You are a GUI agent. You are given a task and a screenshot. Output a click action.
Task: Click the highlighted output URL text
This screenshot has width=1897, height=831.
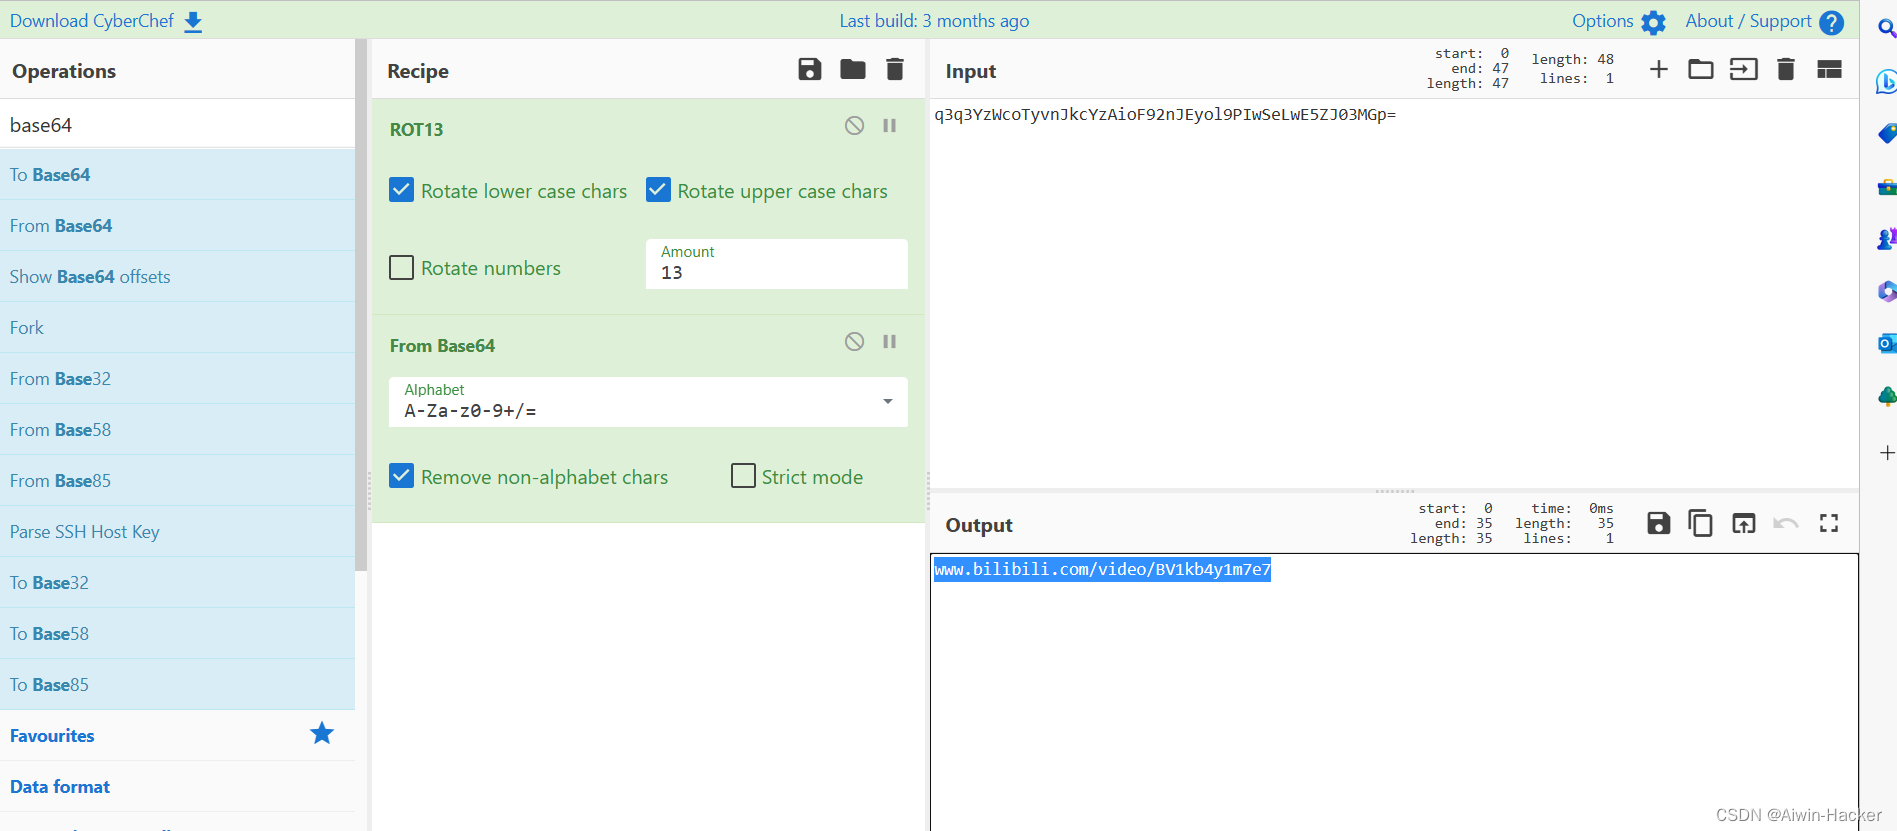(x=1102, y=569)
